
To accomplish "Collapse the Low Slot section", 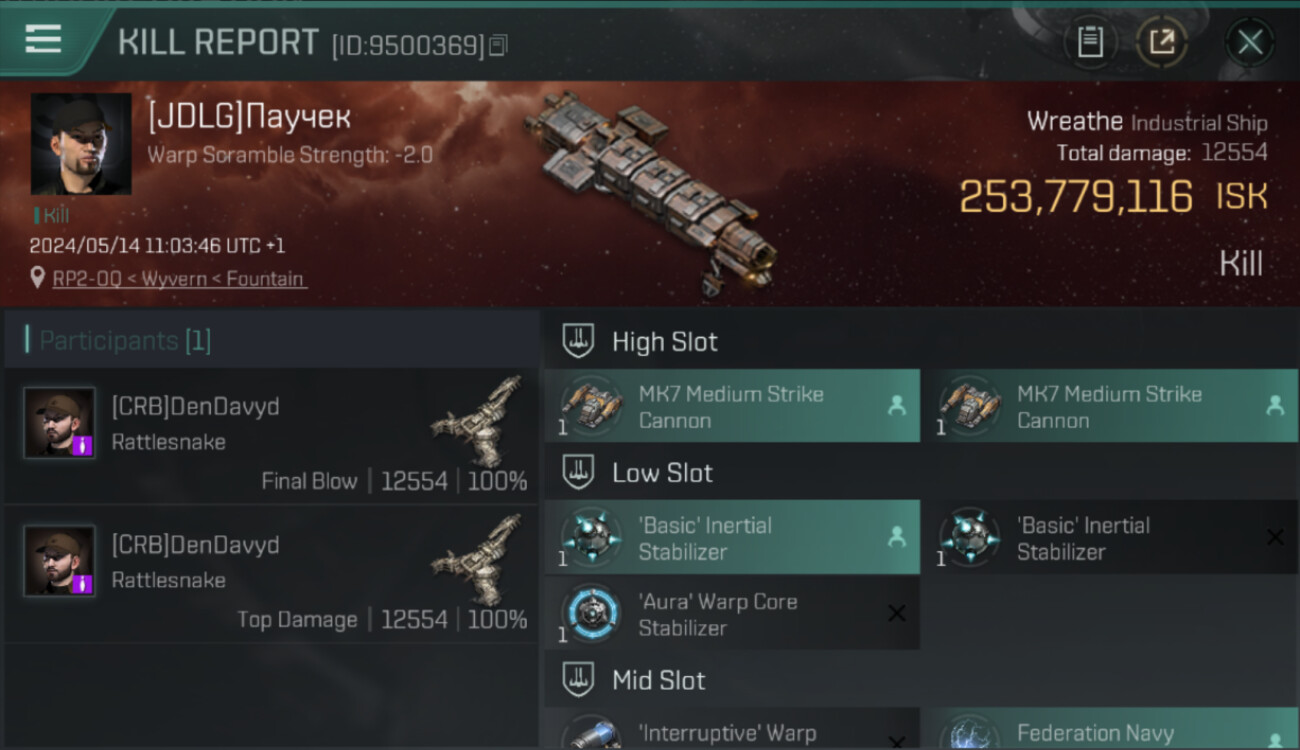I will pos(578,473).
